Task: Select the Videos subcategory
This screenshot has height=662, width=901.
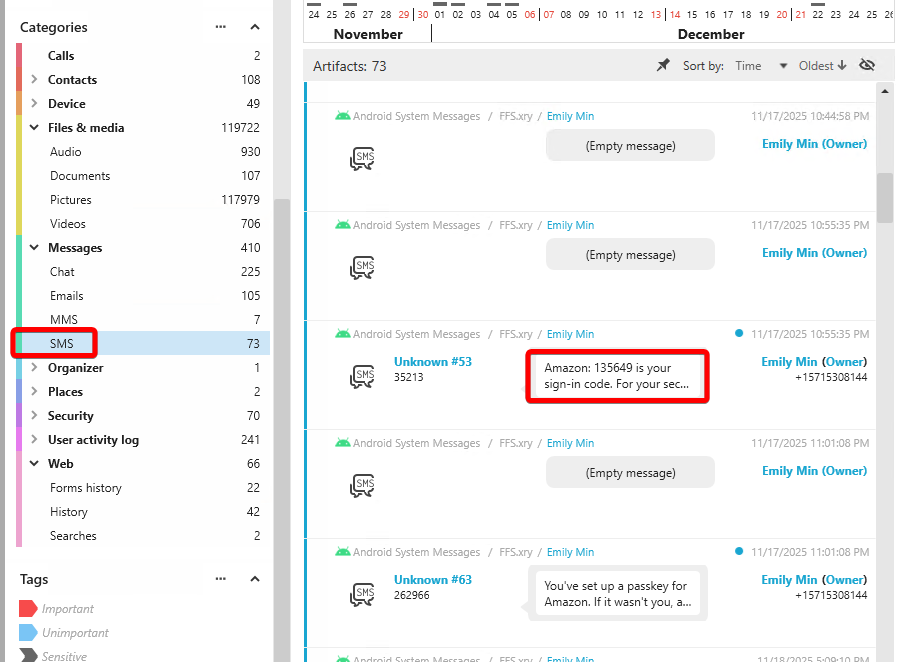Action: (x=143, y=224)
